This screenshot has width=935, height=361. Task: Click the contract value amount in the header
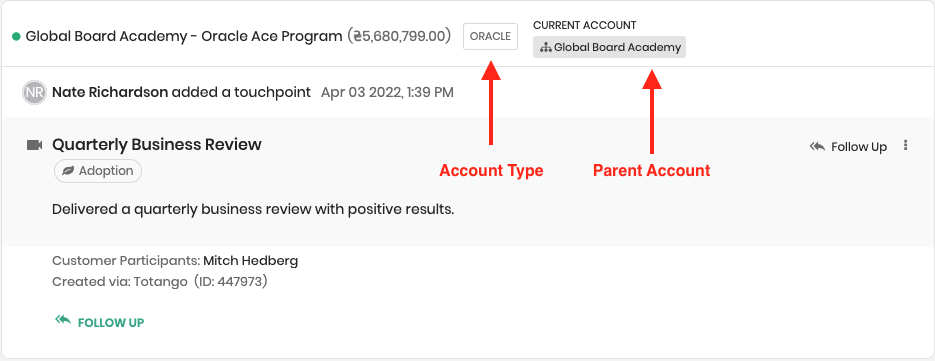[399, 36]
